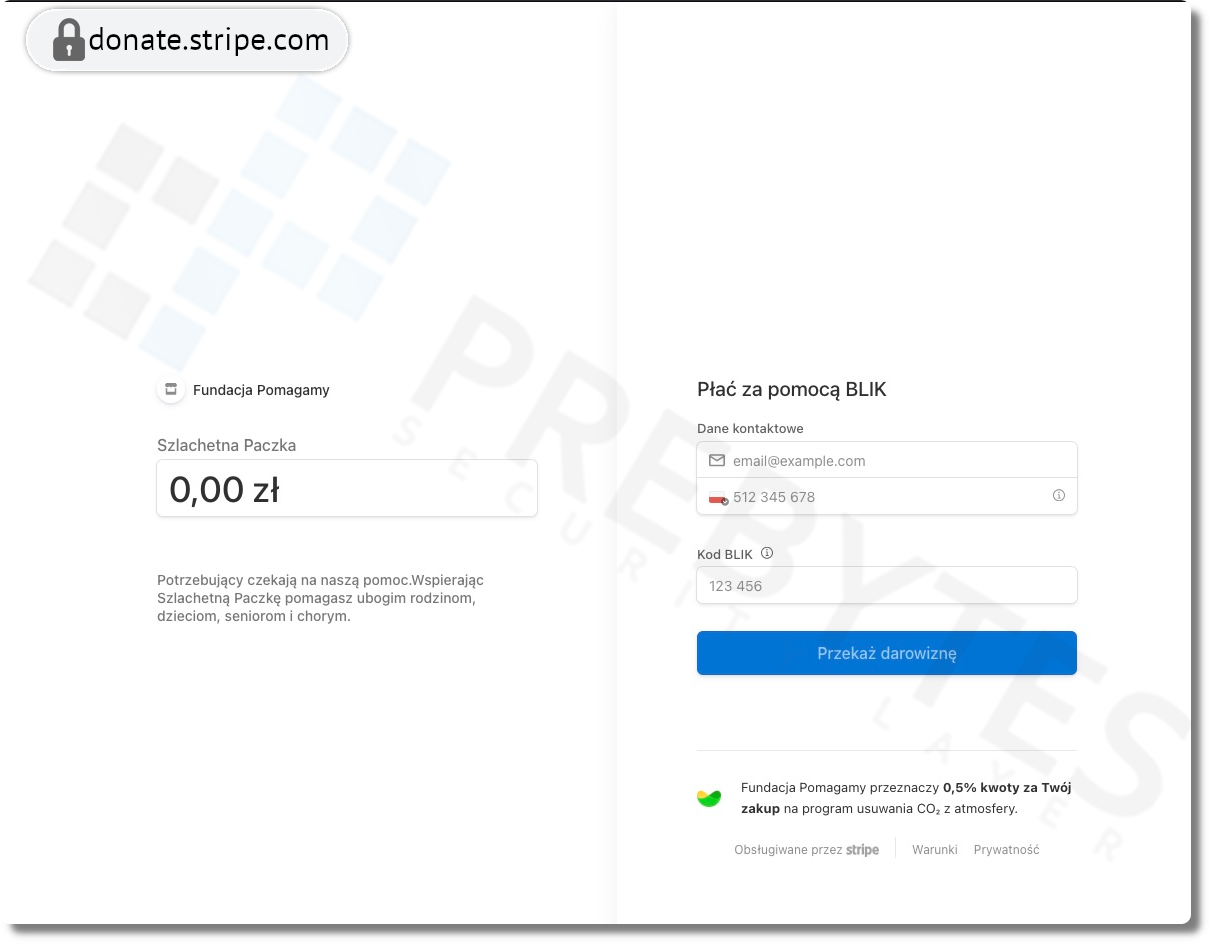Show the info tooltip next to Kod BLIK
This screenshot has height=944, width=1211.
coord(767,553)
